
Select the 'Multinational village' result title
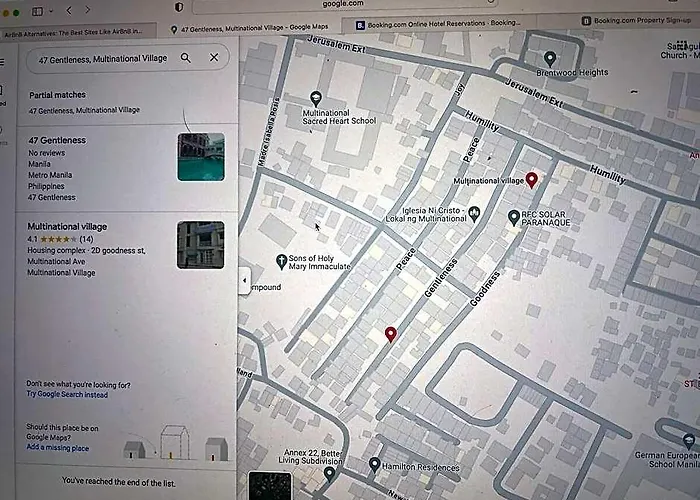pyautogui.click(x=67, y=226)
